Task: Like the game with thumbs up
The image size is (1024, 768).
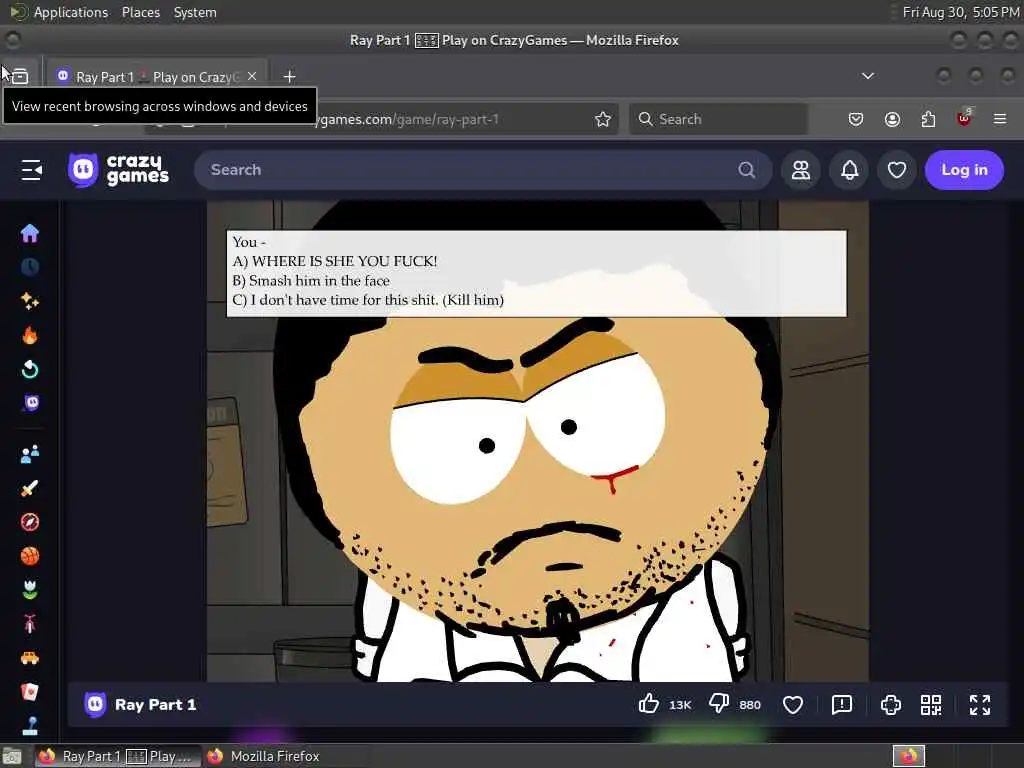Action: 648,704
